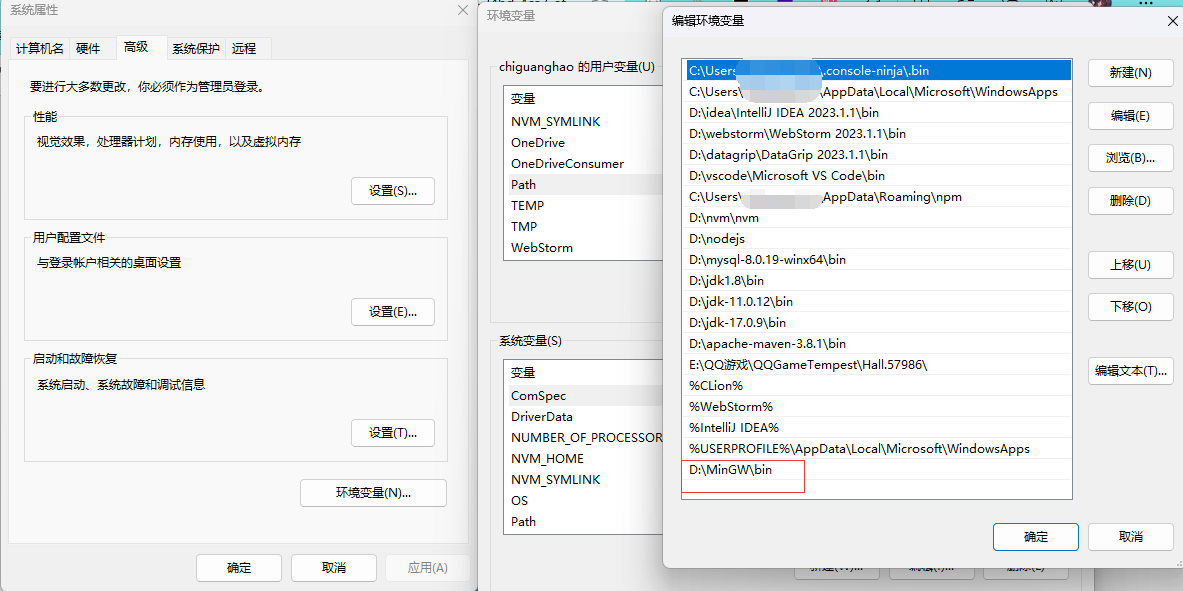Switch to the 硬件 tab

click(x=88, y=49)
